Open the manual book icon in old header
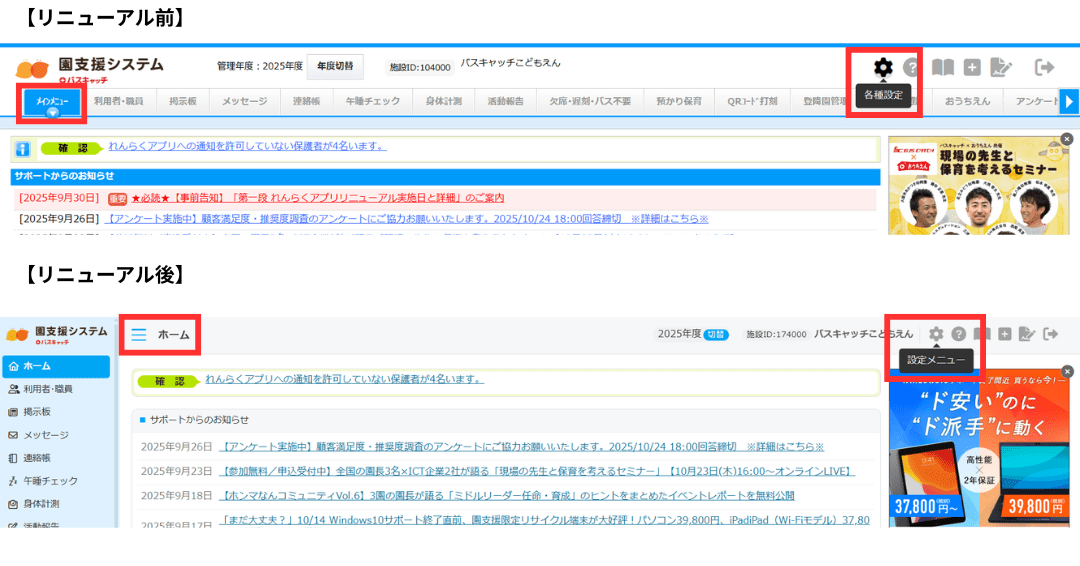This screenshot has height=566, width=1080. [942, 68]
